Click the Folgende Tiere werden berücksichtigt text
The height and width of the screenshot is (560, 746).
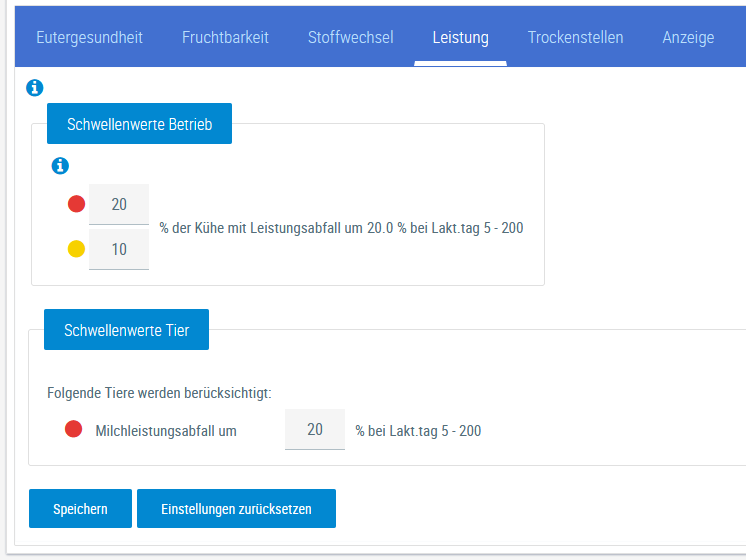tap(159, 393)
